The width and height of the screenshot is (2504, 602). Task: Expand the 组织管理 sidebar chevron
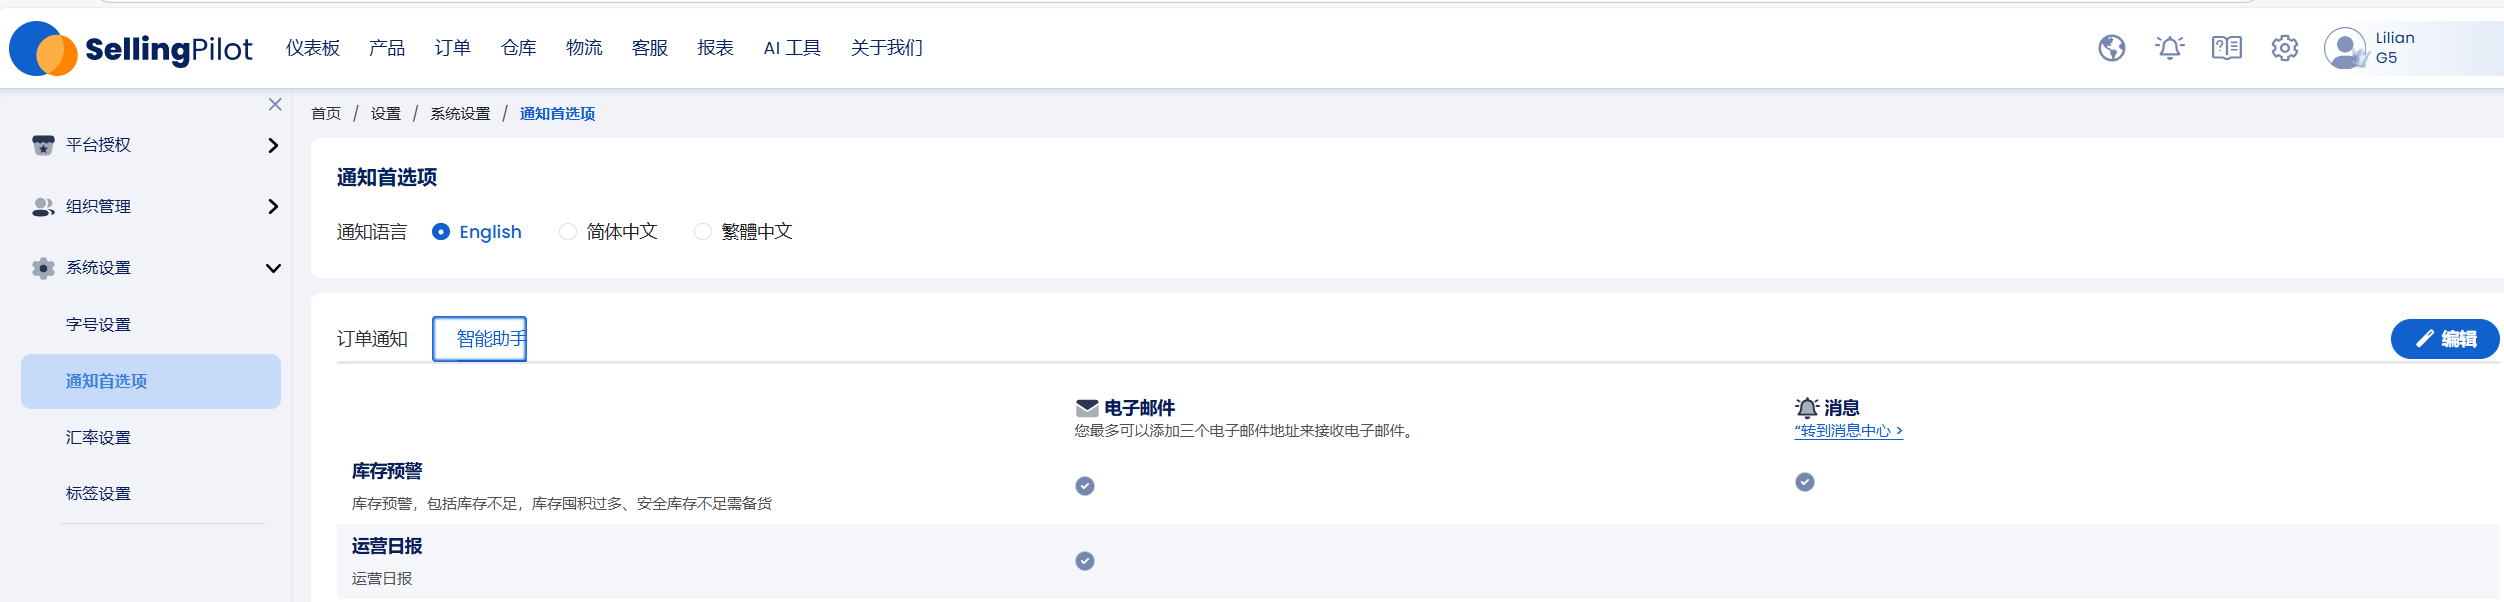[273, 206]
